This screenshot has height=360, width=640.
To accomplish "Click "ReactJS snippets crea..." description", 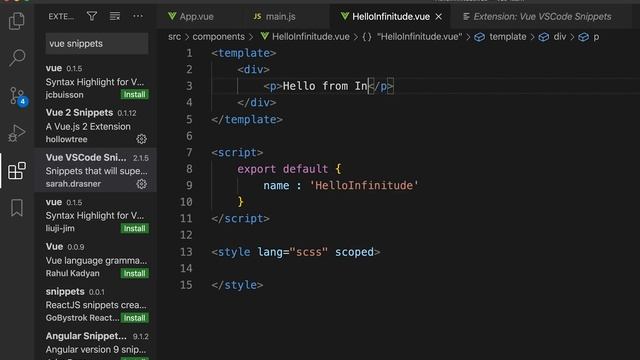I will point(96,305).
